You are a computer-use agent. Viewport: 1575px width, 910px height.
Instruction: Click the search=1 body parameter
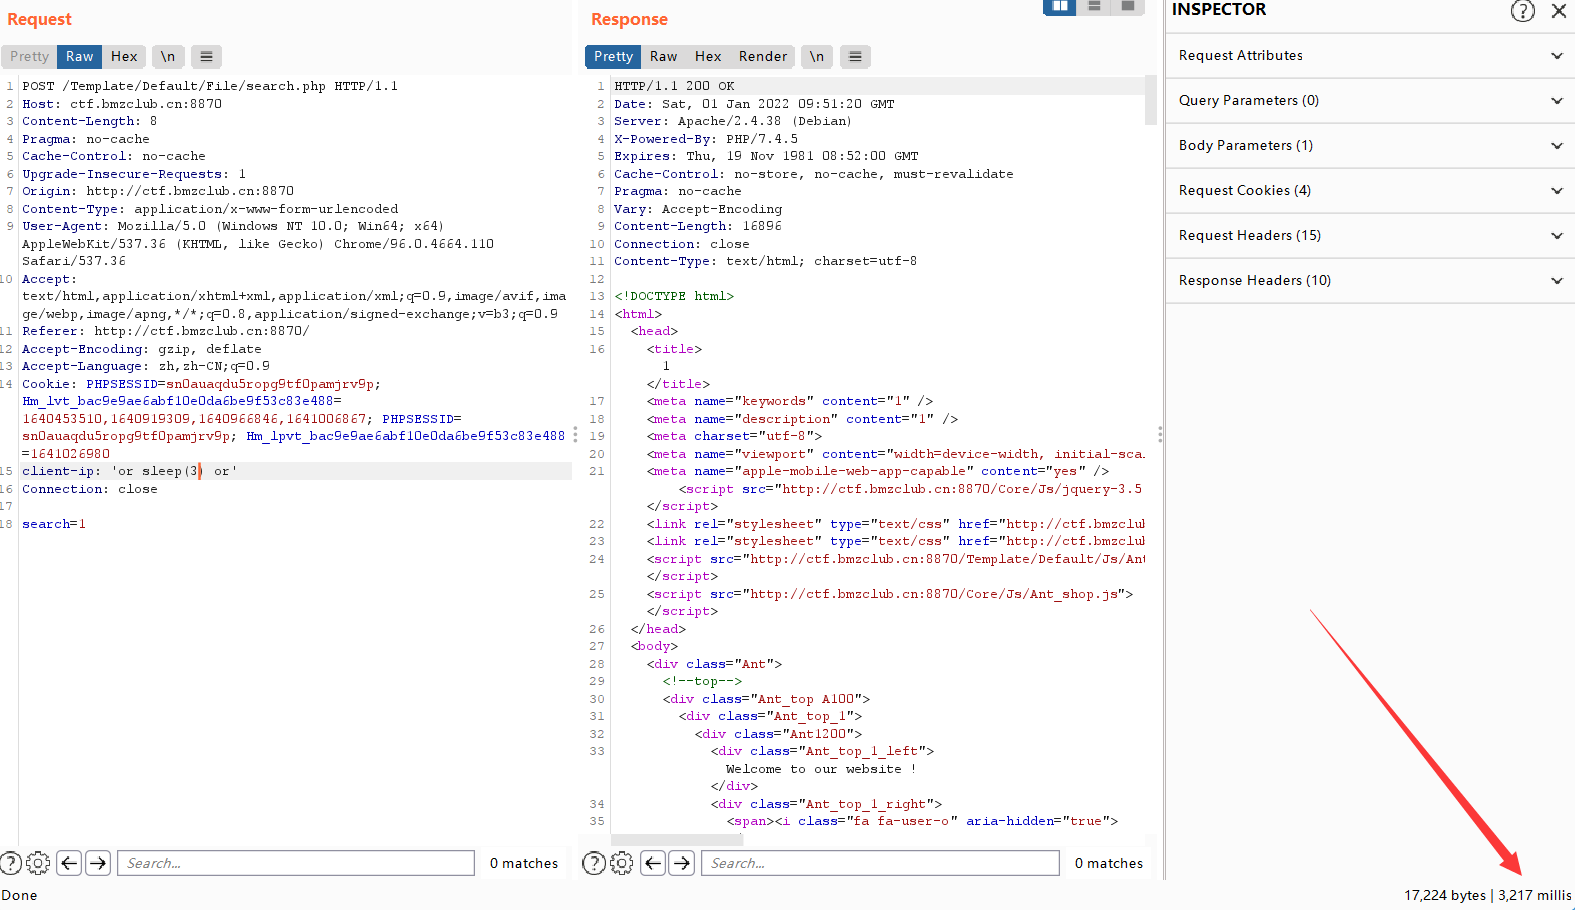click(x=54, y=524)
